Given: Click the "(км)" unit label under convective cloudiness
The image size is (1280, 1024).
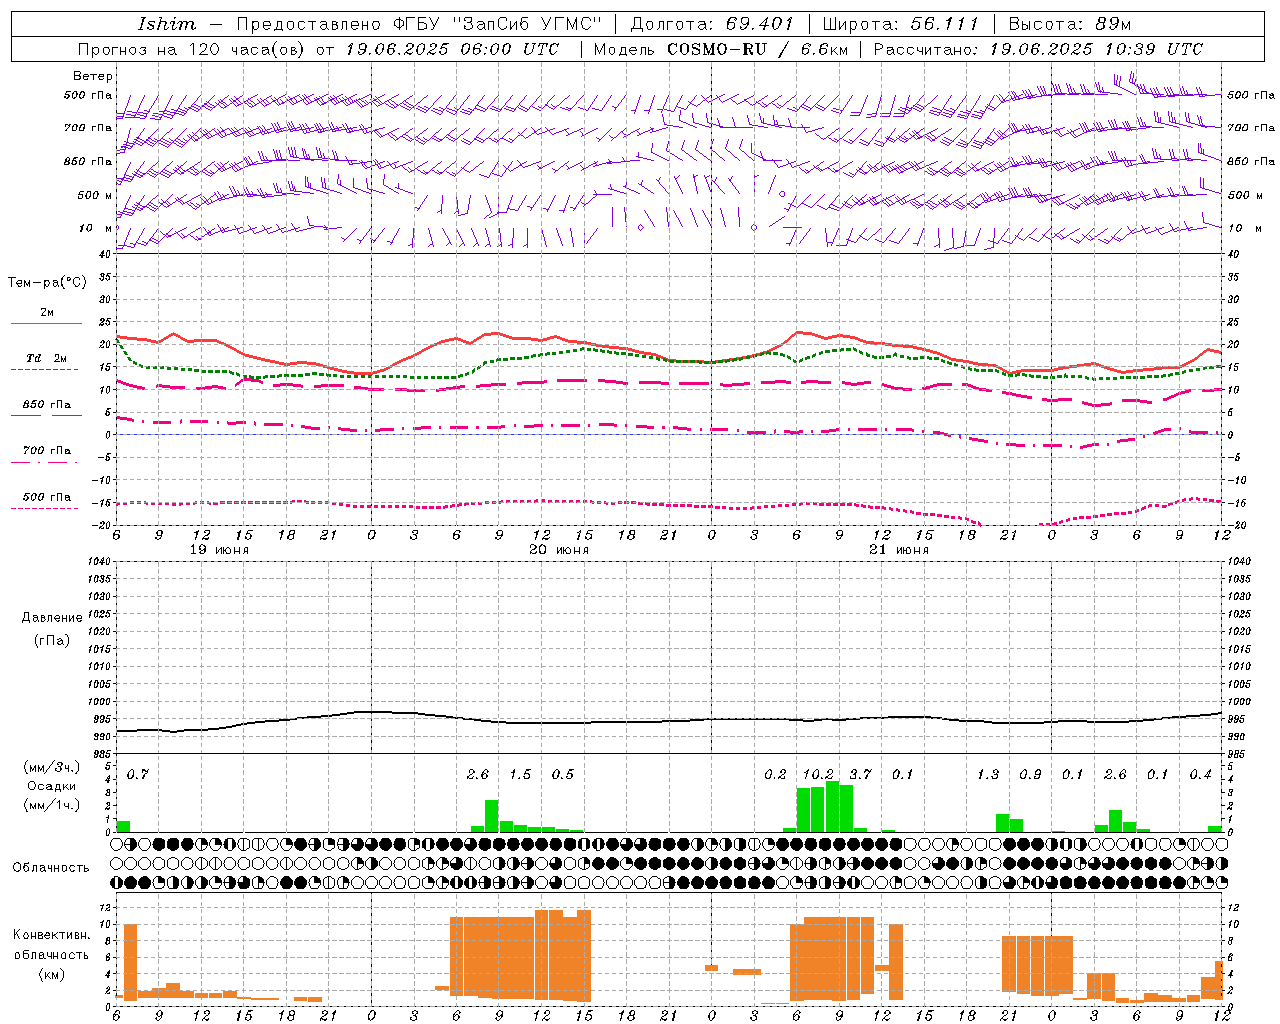Looking at the screenshot, I should click(52, 974).
